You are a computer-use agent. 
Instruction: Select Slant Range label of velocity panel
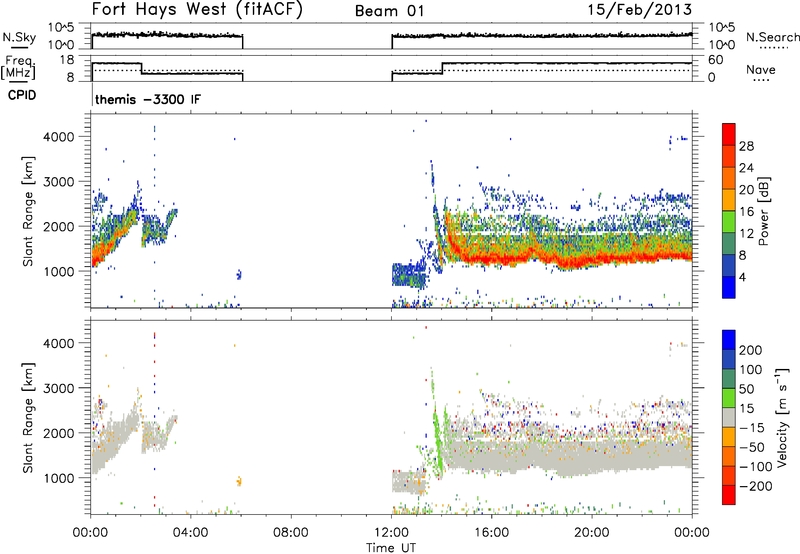pos(28,417)
